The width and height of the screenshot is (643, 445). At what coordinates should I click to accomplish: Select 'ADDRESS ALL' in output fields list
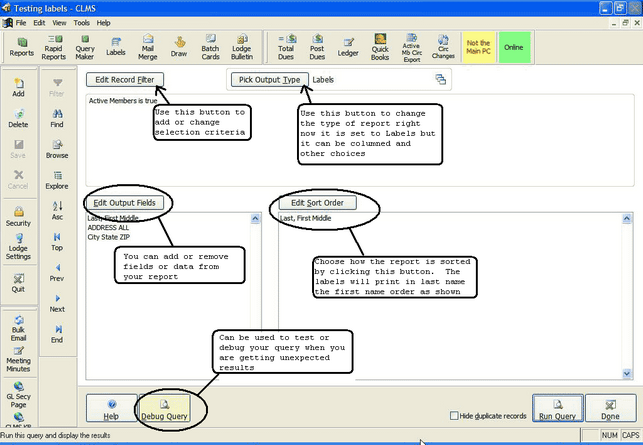click(110, 227)
